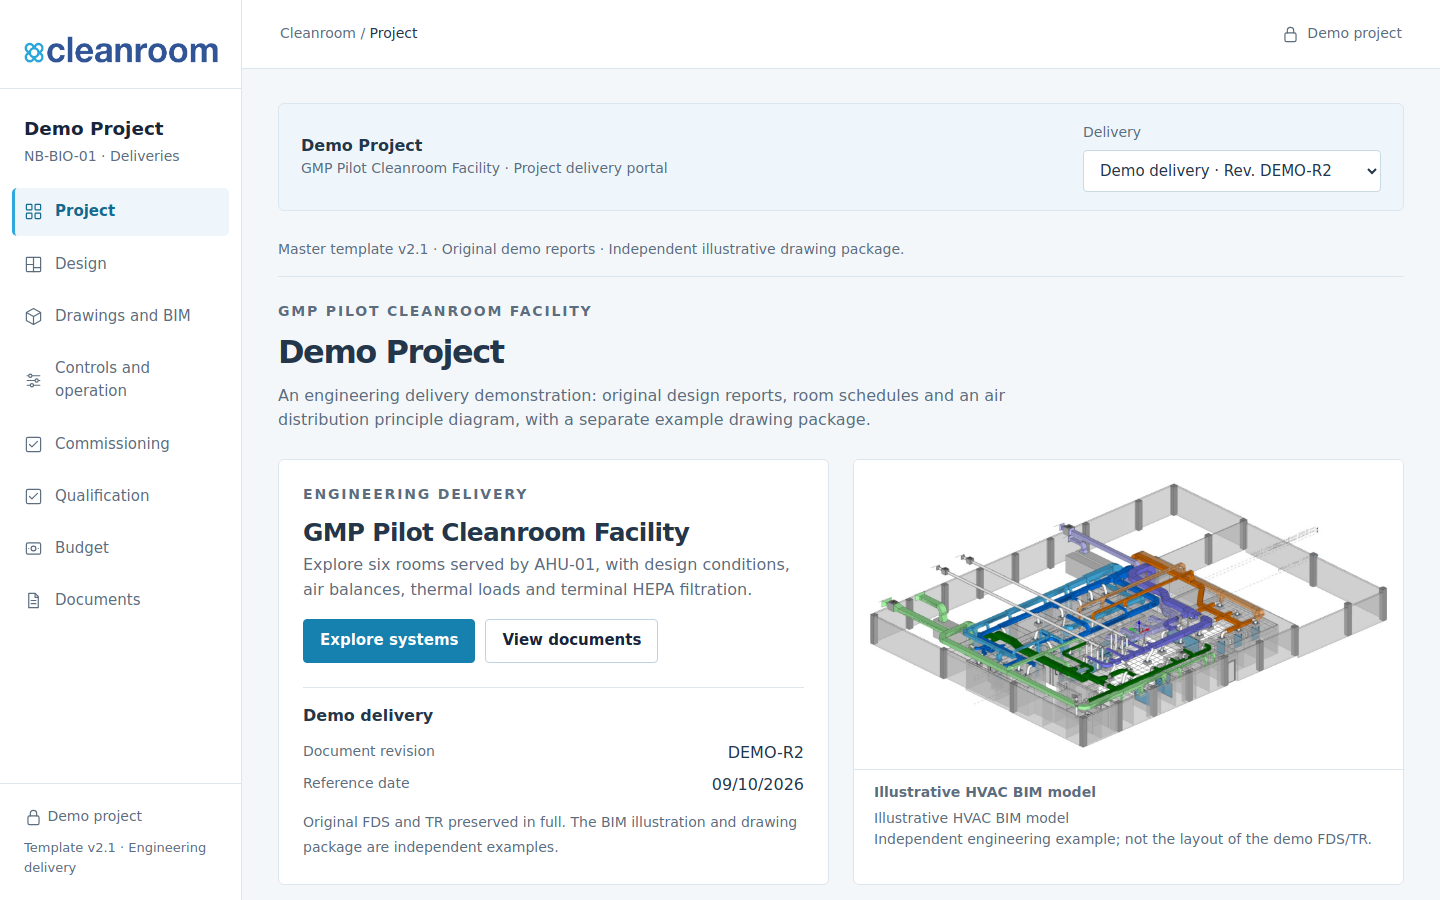The height and width of the screenshot is (900, 1440).
Task: Click the Project breadcrumb item
Action: pos(393,33)
